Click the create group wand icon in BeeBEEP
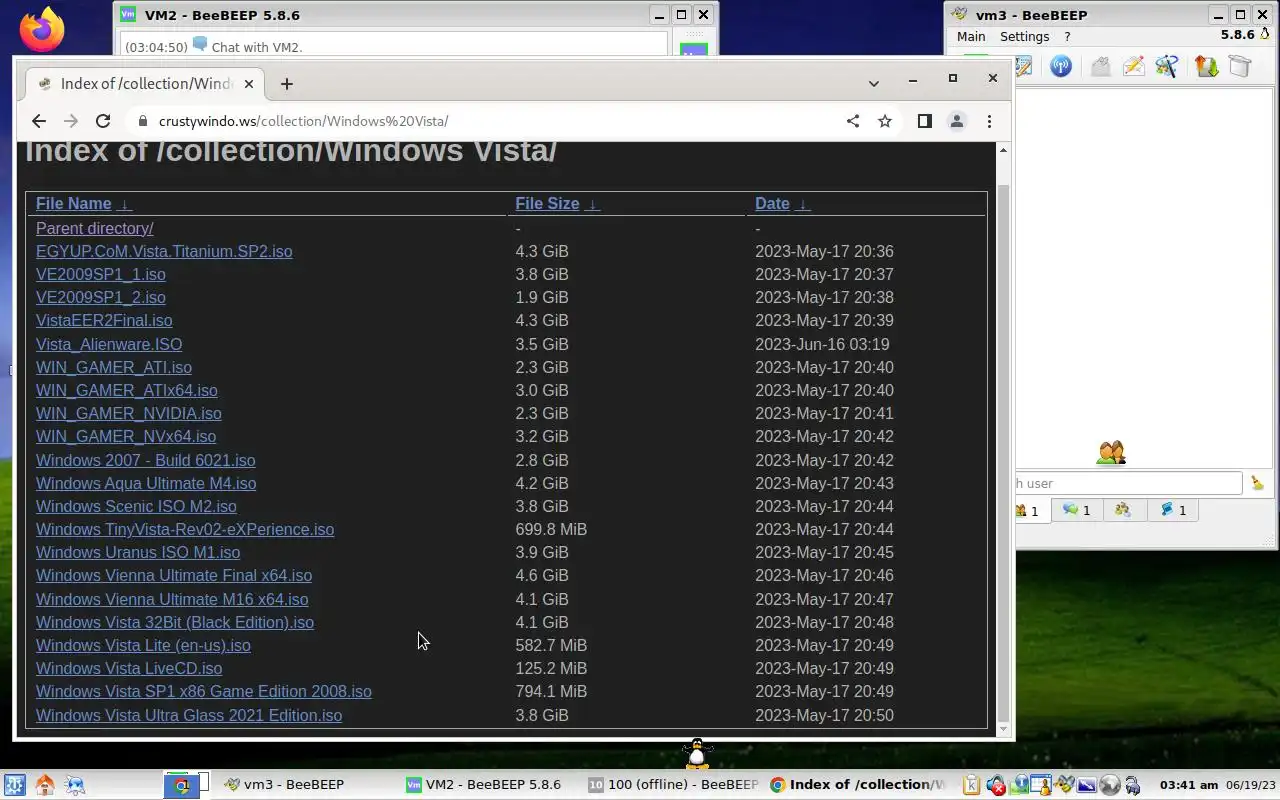Image resolution: width=1280 pixels, height=800 pixels. point(1167,66)
